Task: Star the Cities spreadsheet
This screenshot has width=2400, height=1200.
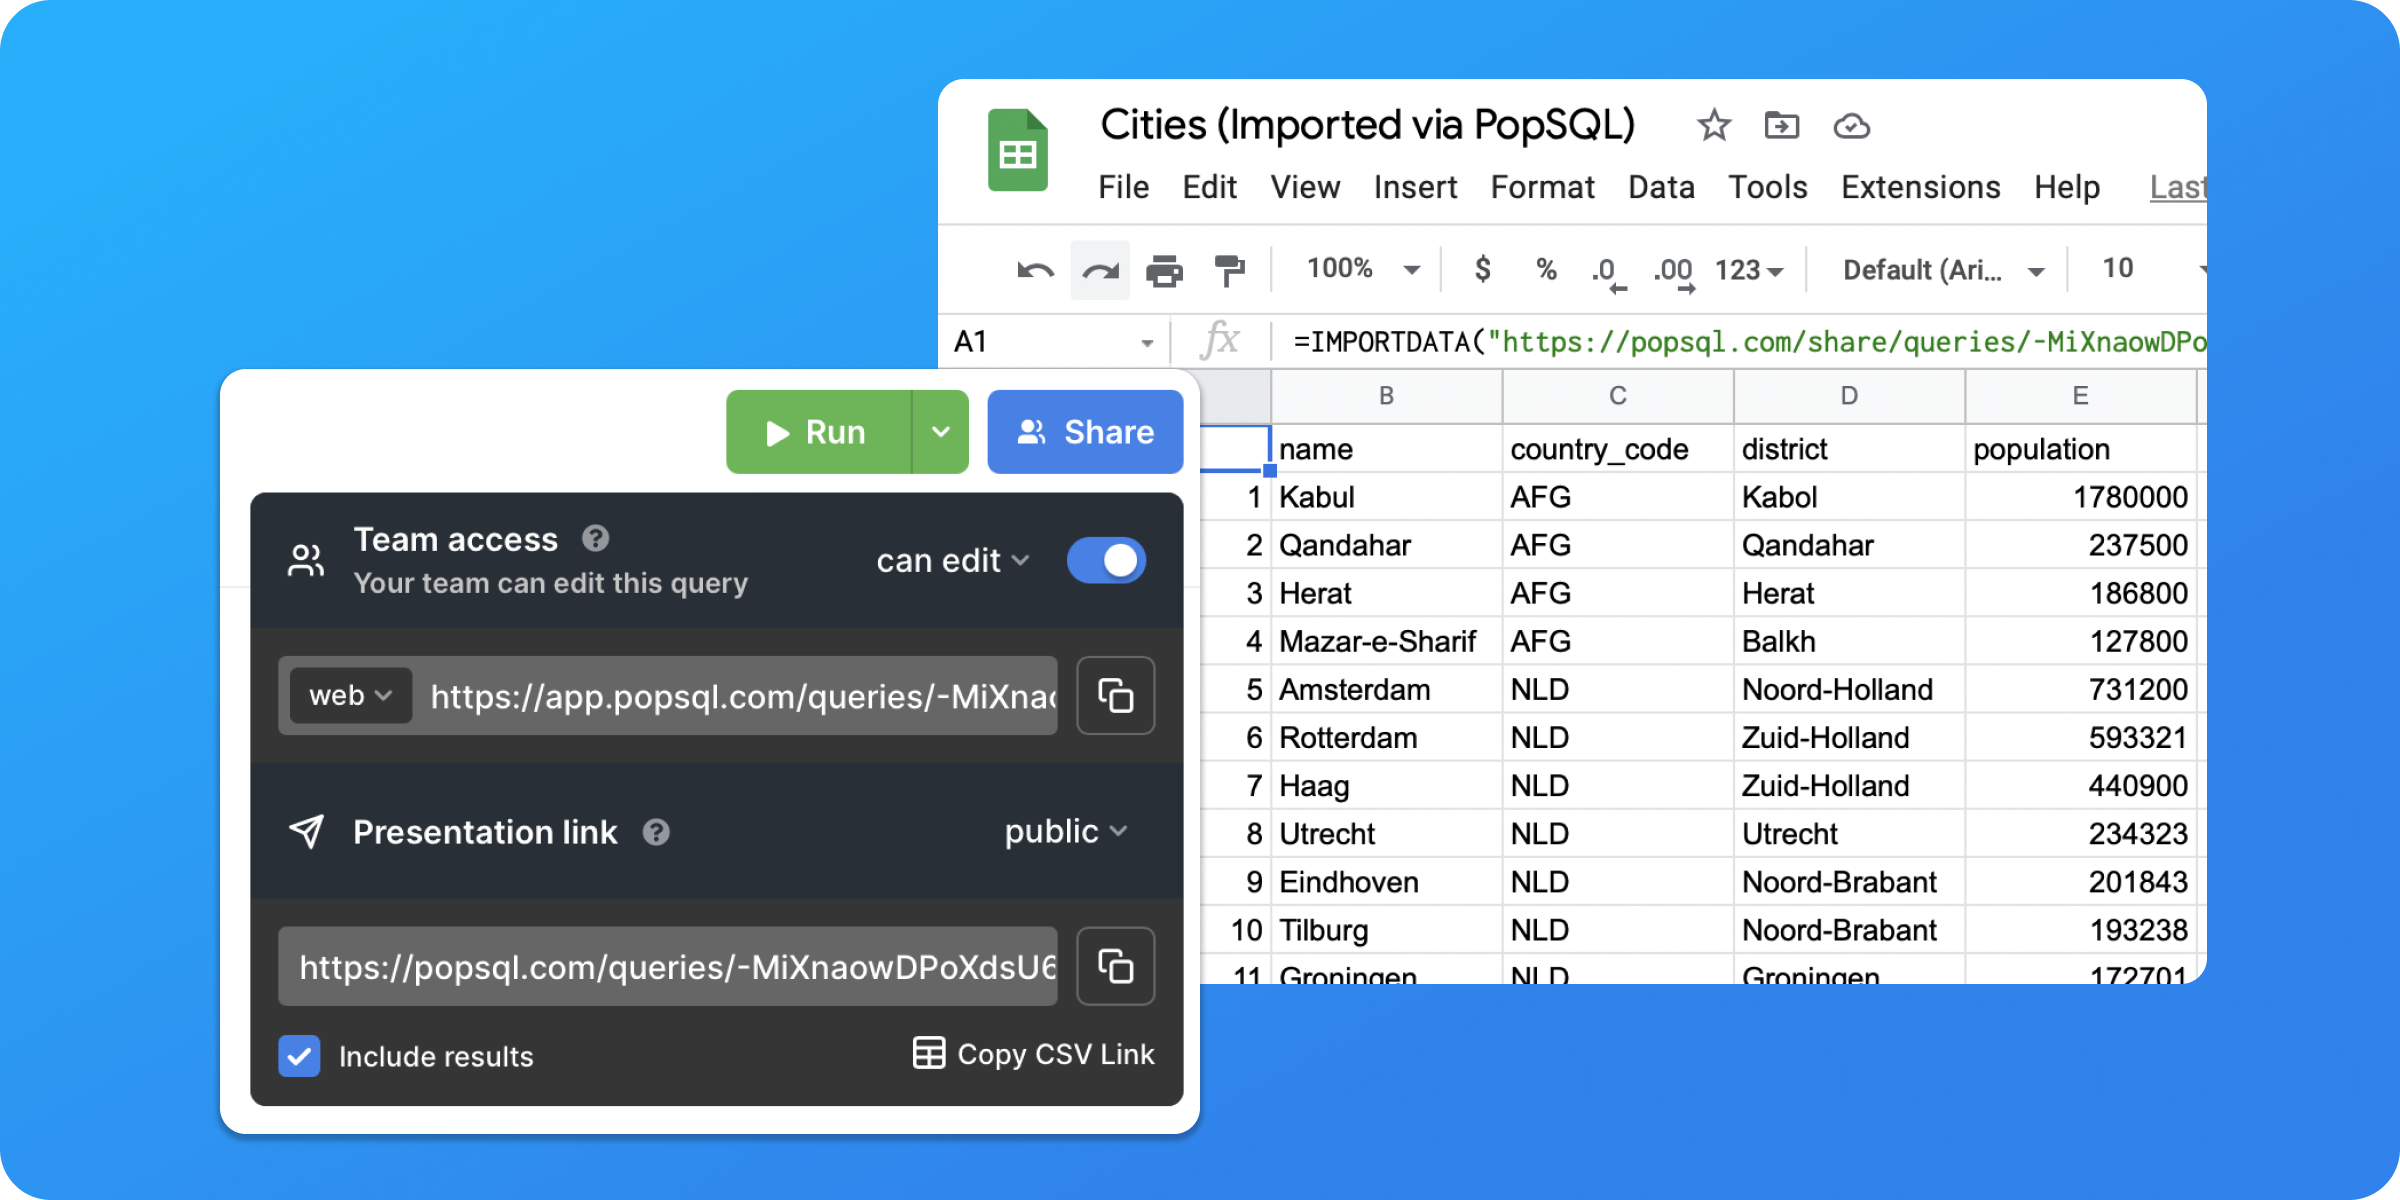Action: 1714,126
